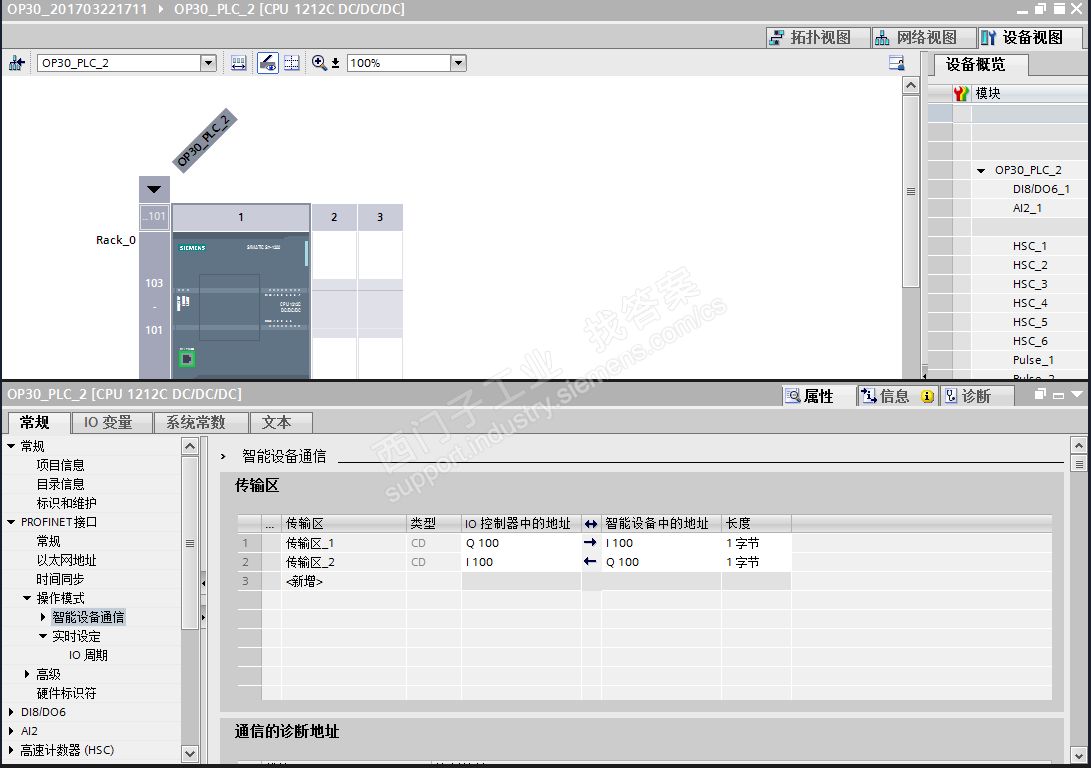Select DI8/DO6_1 in the device overview
This screenshot has height=768, width=1091.
(1041, 189)
